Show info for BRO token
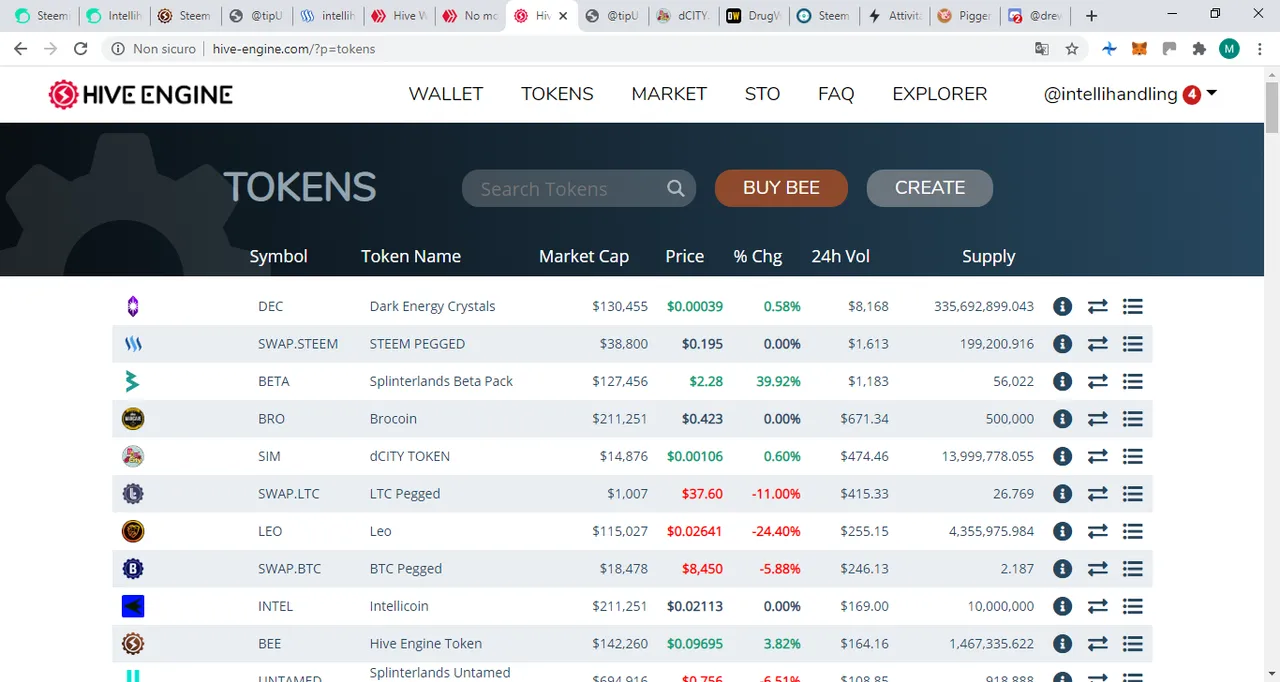The image size is (1280, 682). [1062, 419]
